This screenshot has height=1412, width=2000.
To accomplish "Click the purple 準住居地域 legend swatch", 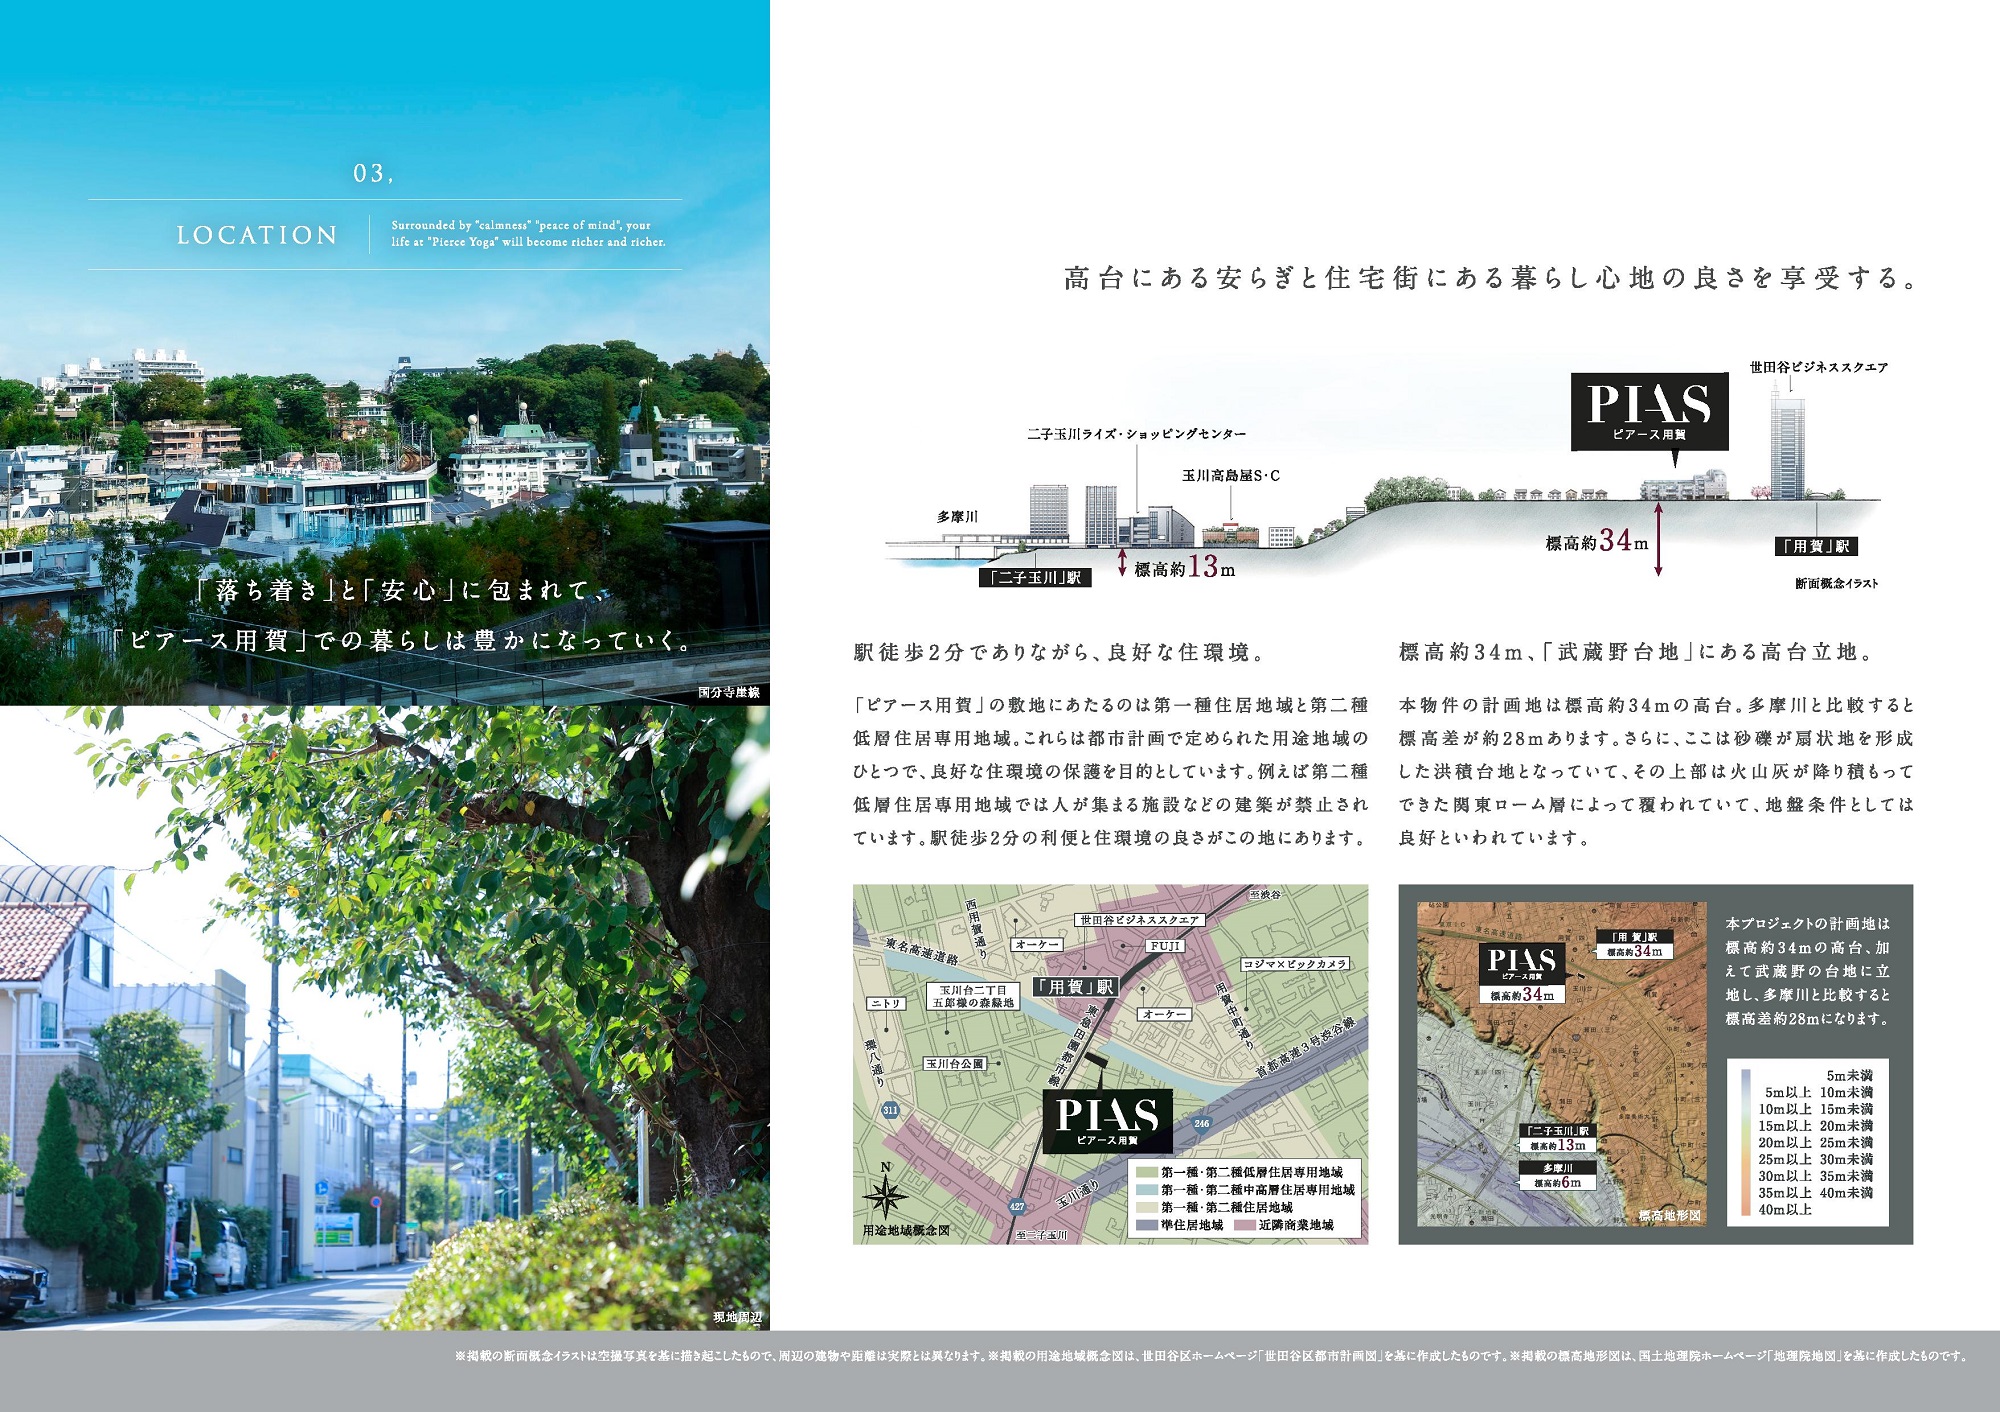I will 1145,1225.
